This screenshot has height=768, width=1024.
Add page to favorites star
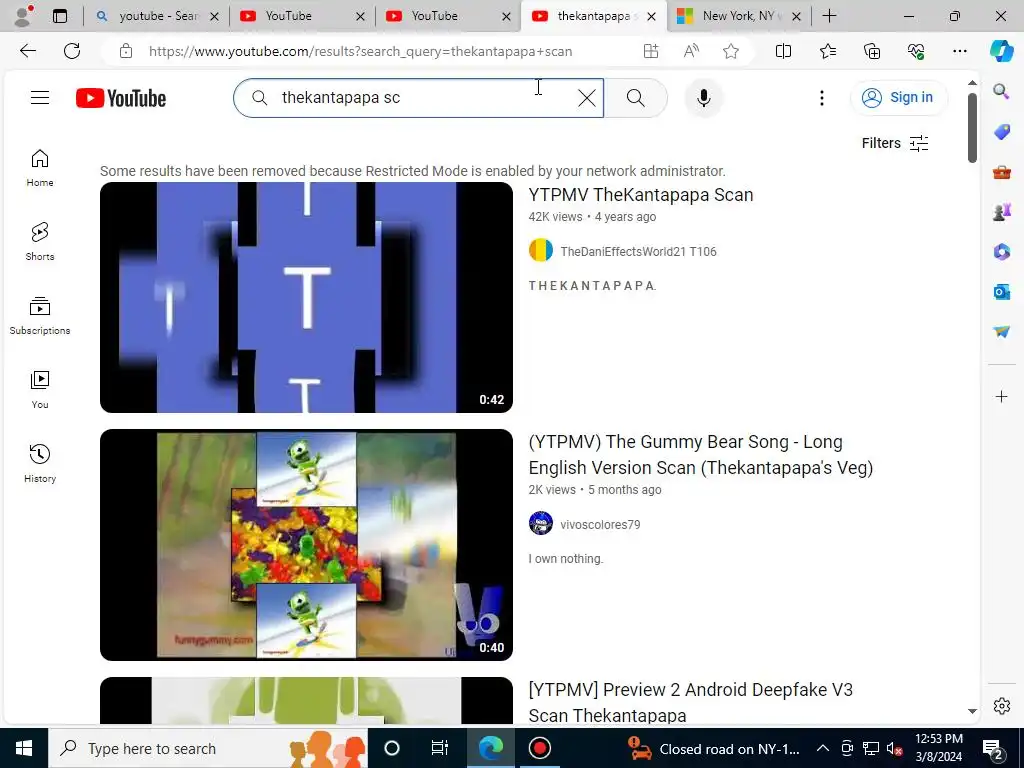click(731, 51)
